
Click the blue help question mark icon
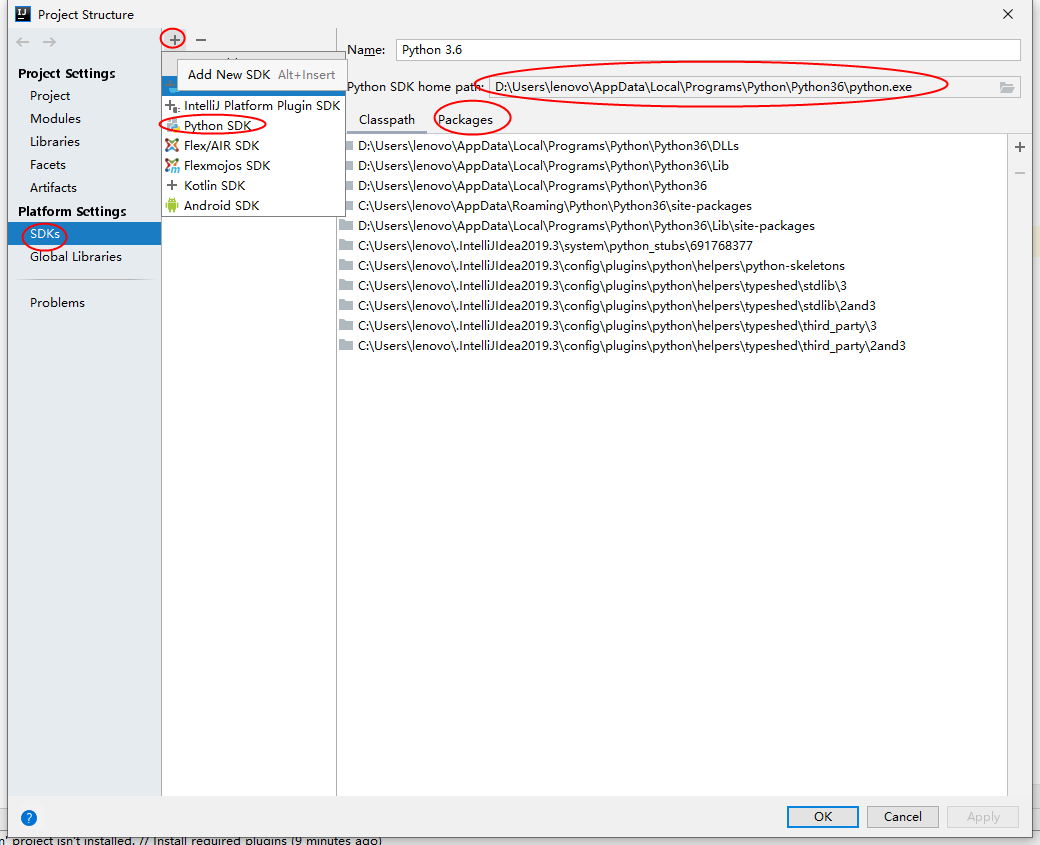[29, 817]
